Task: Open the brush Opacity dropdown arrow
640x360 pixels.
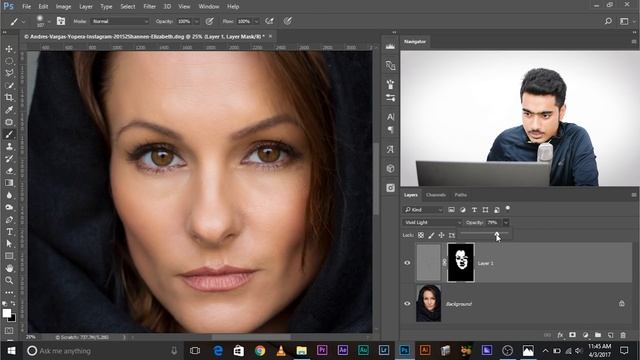Action: tap(196, 21)
